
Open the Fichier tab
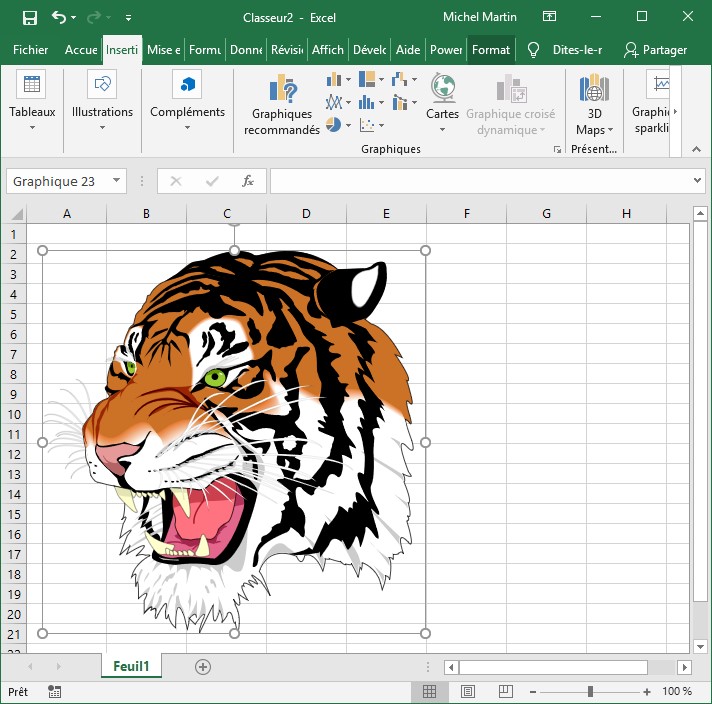point(30,50)
